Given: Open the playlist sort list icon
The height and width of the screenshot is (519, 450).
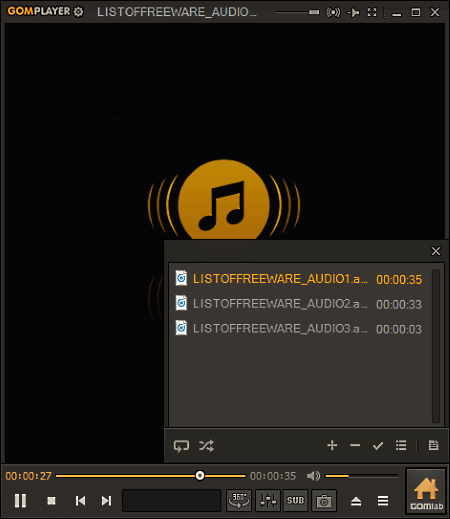Looking at the screenshot, I should 401,445.
